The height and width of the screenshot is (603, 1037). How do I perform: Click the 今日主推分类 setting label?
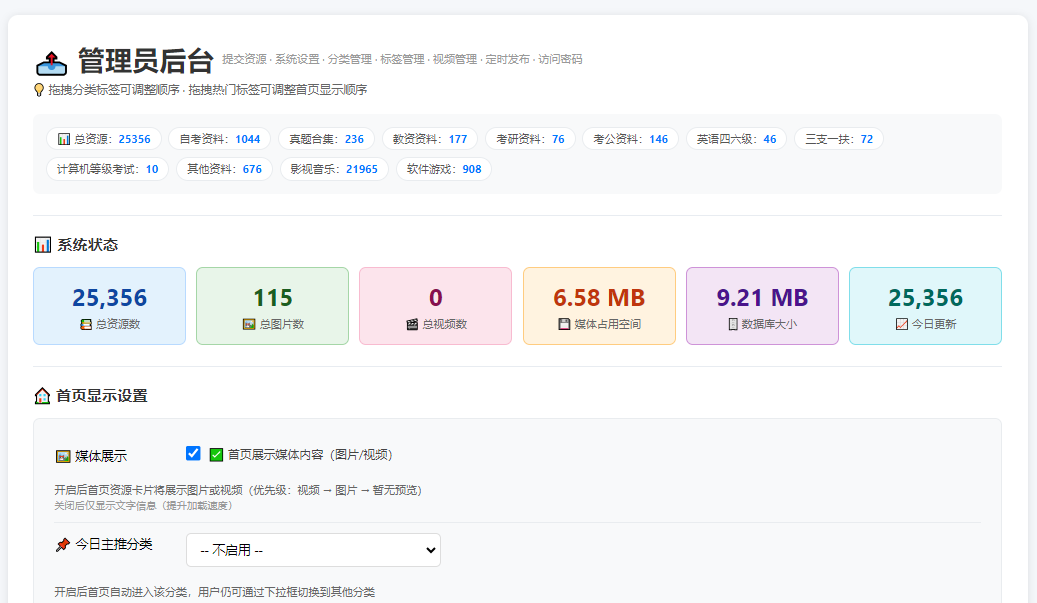tap(114, 544)
